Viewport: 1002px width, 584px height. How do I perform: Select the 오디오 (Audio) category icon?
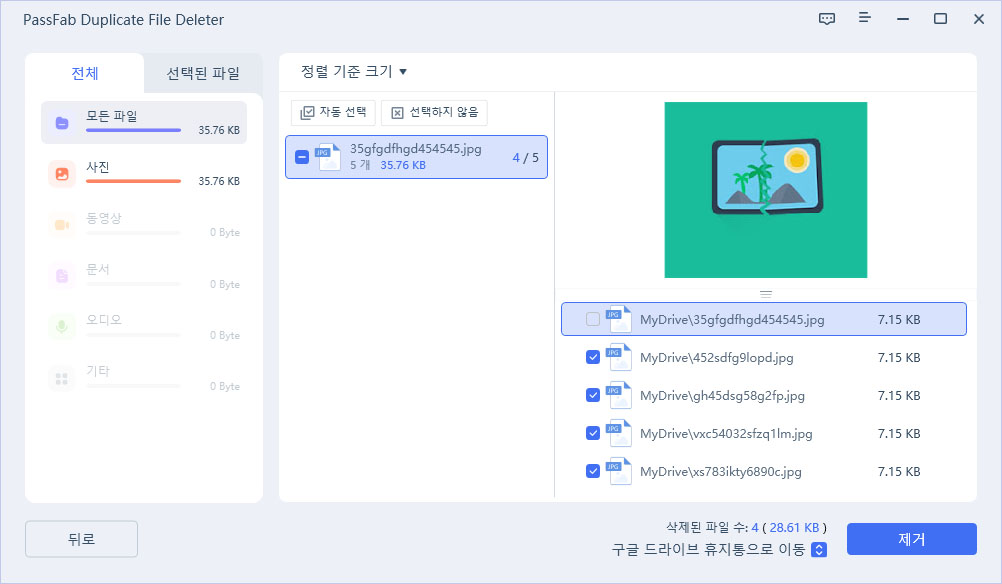coord(63,327)
